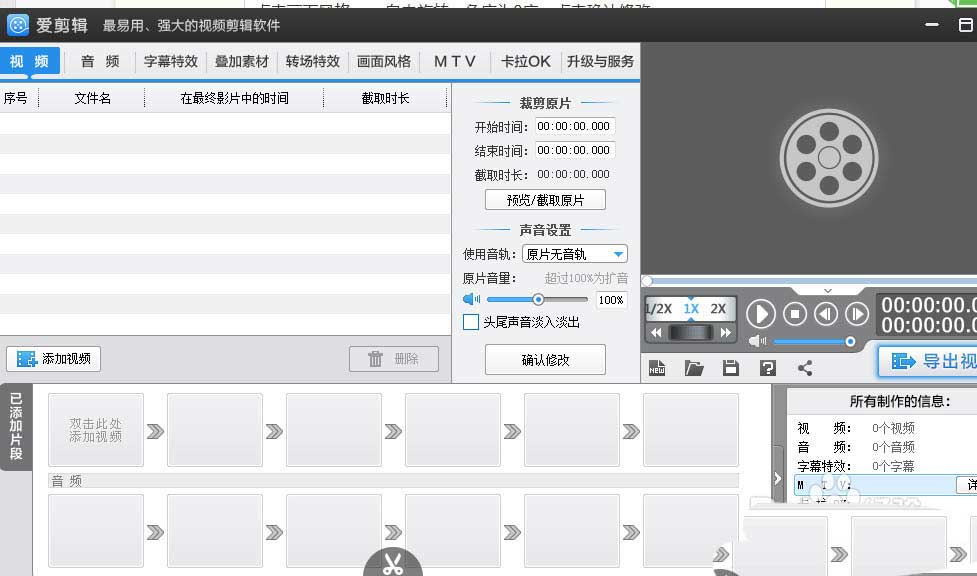The image size is (977, 576).
Task: Click the stop playback button
Action: tap(794, 314)
